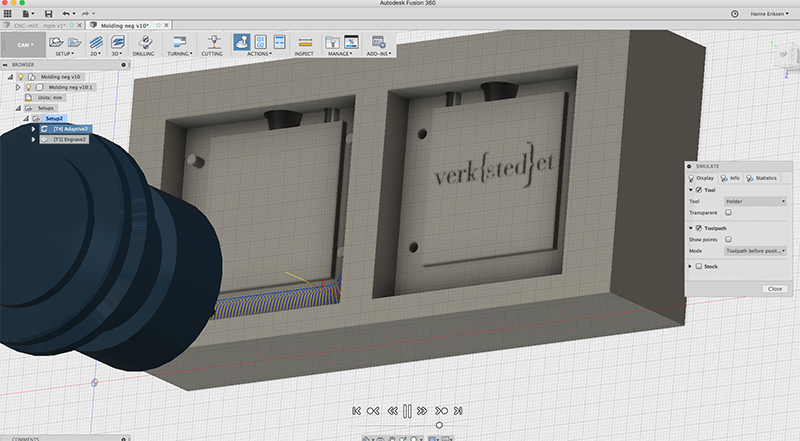Click the Undo arrow
The width and height of the screenshot is (800, 441).
68,14
